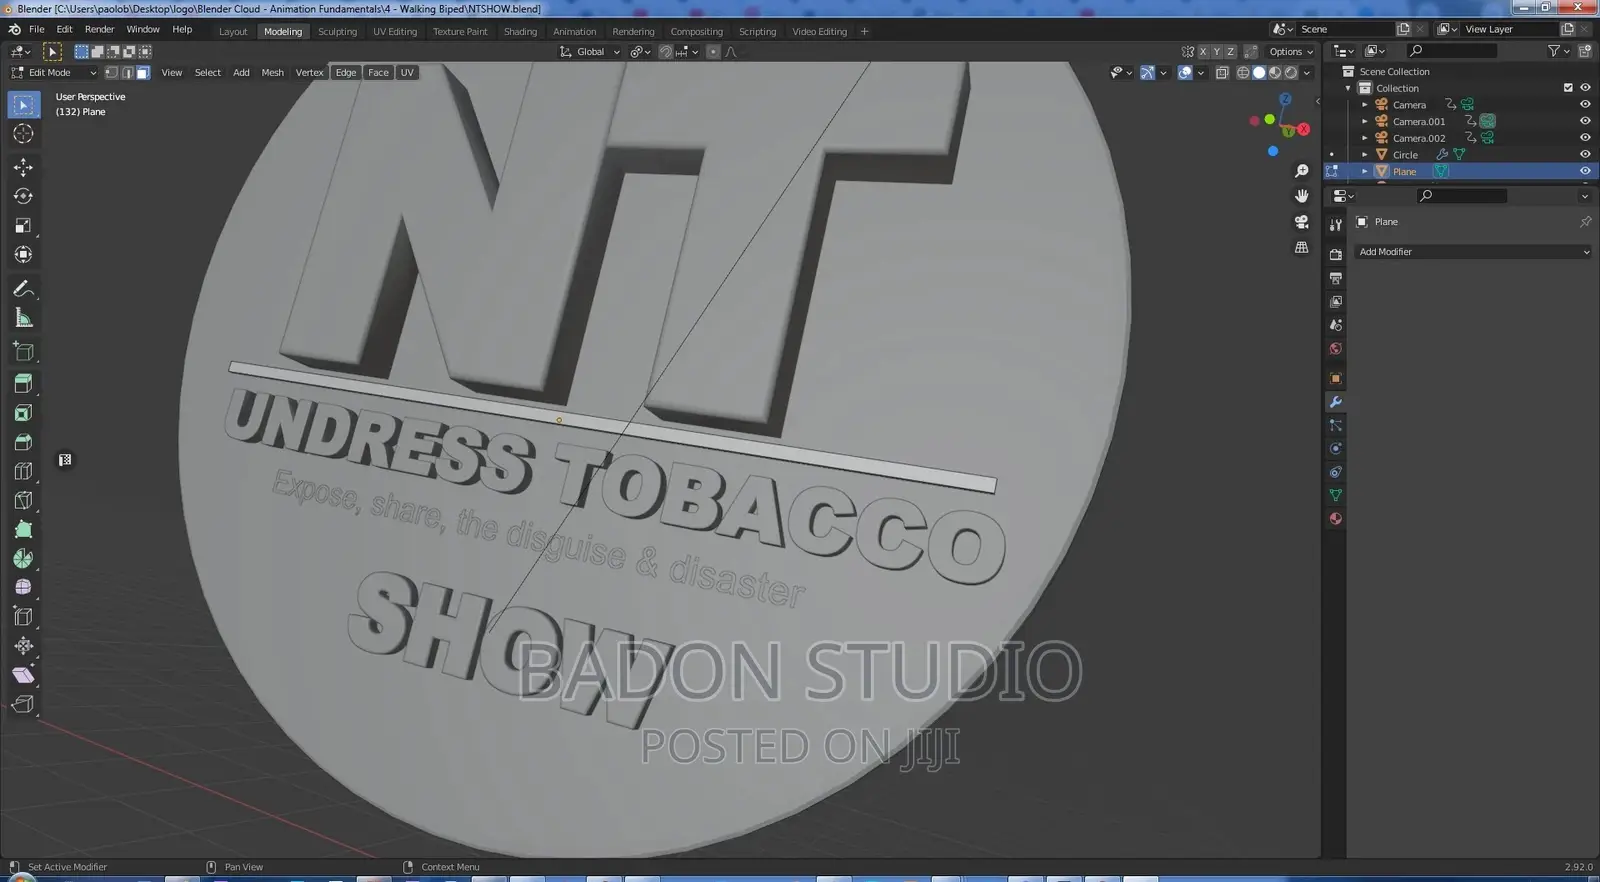Click the pan view hand icon
Screen dimensions: 1600x882
click(1301, 196)
